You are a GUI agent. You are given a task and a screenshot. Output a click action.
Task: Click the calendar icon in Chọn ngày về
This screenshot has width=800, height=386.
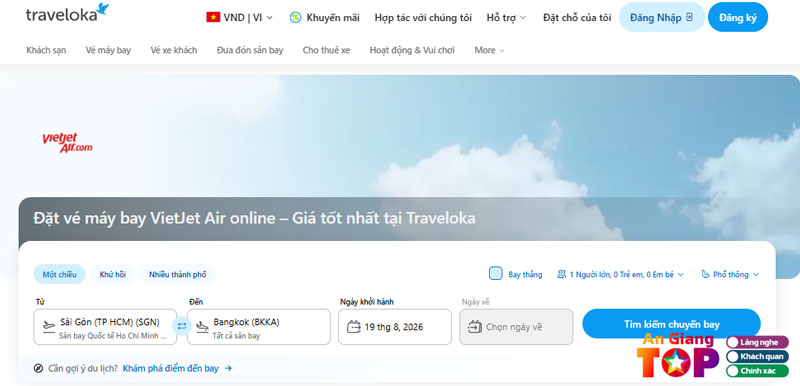(474, 327)
